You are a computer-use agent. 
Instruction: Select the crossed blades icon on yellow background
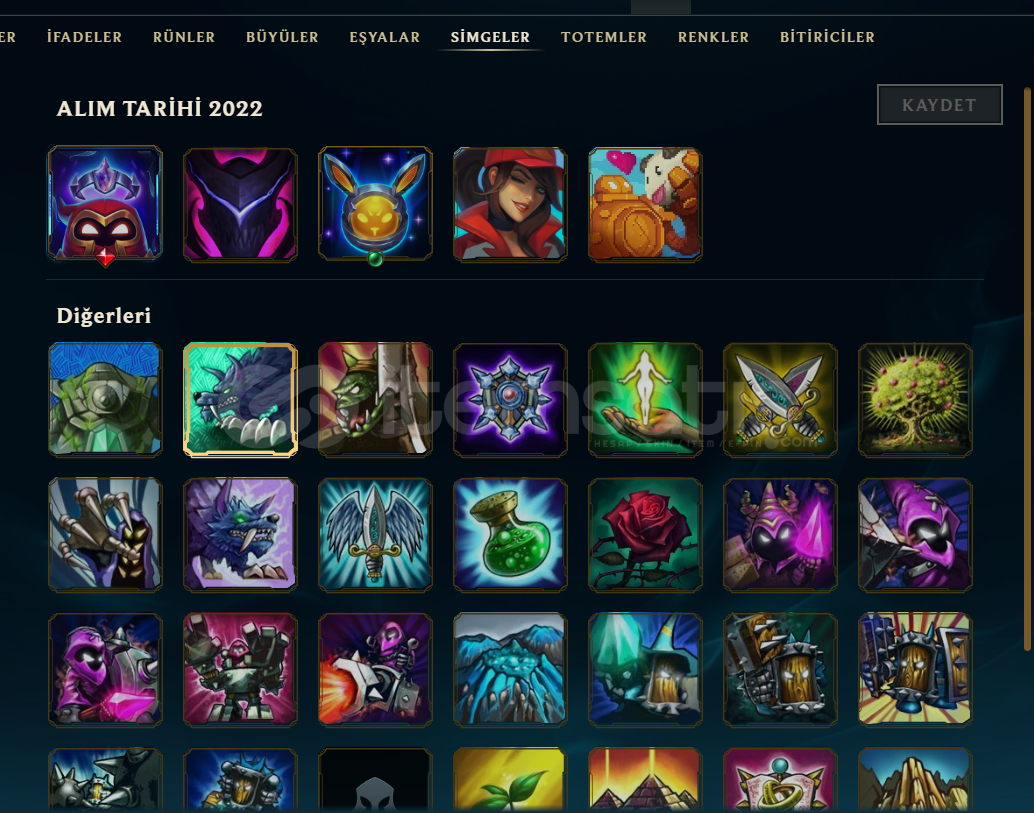(x=780, y=400)
